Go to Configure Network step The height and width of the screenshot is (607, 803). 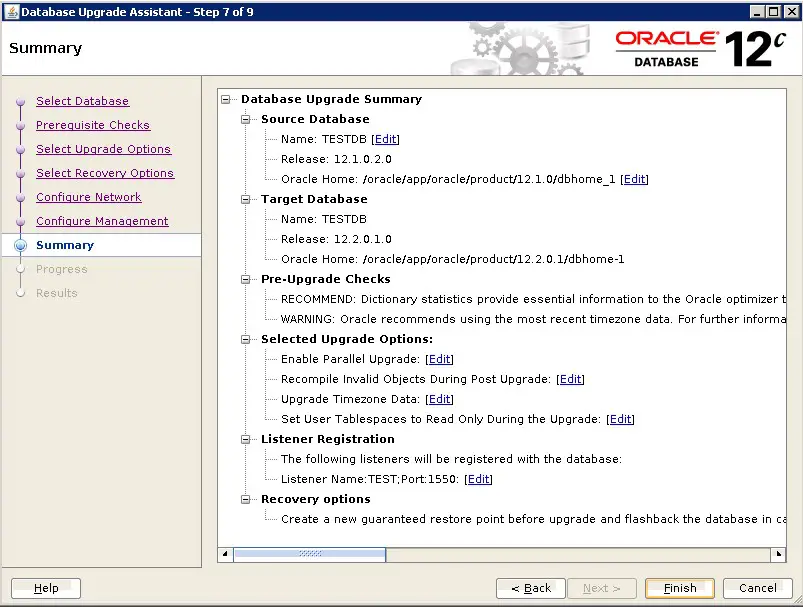click(x=89, y=197)
